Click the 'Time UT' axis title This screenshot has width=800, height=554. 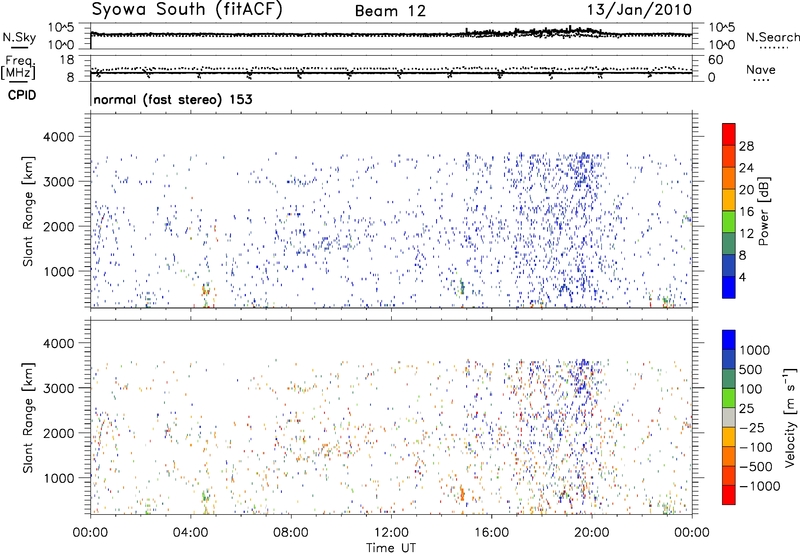[x=391, y=548]
